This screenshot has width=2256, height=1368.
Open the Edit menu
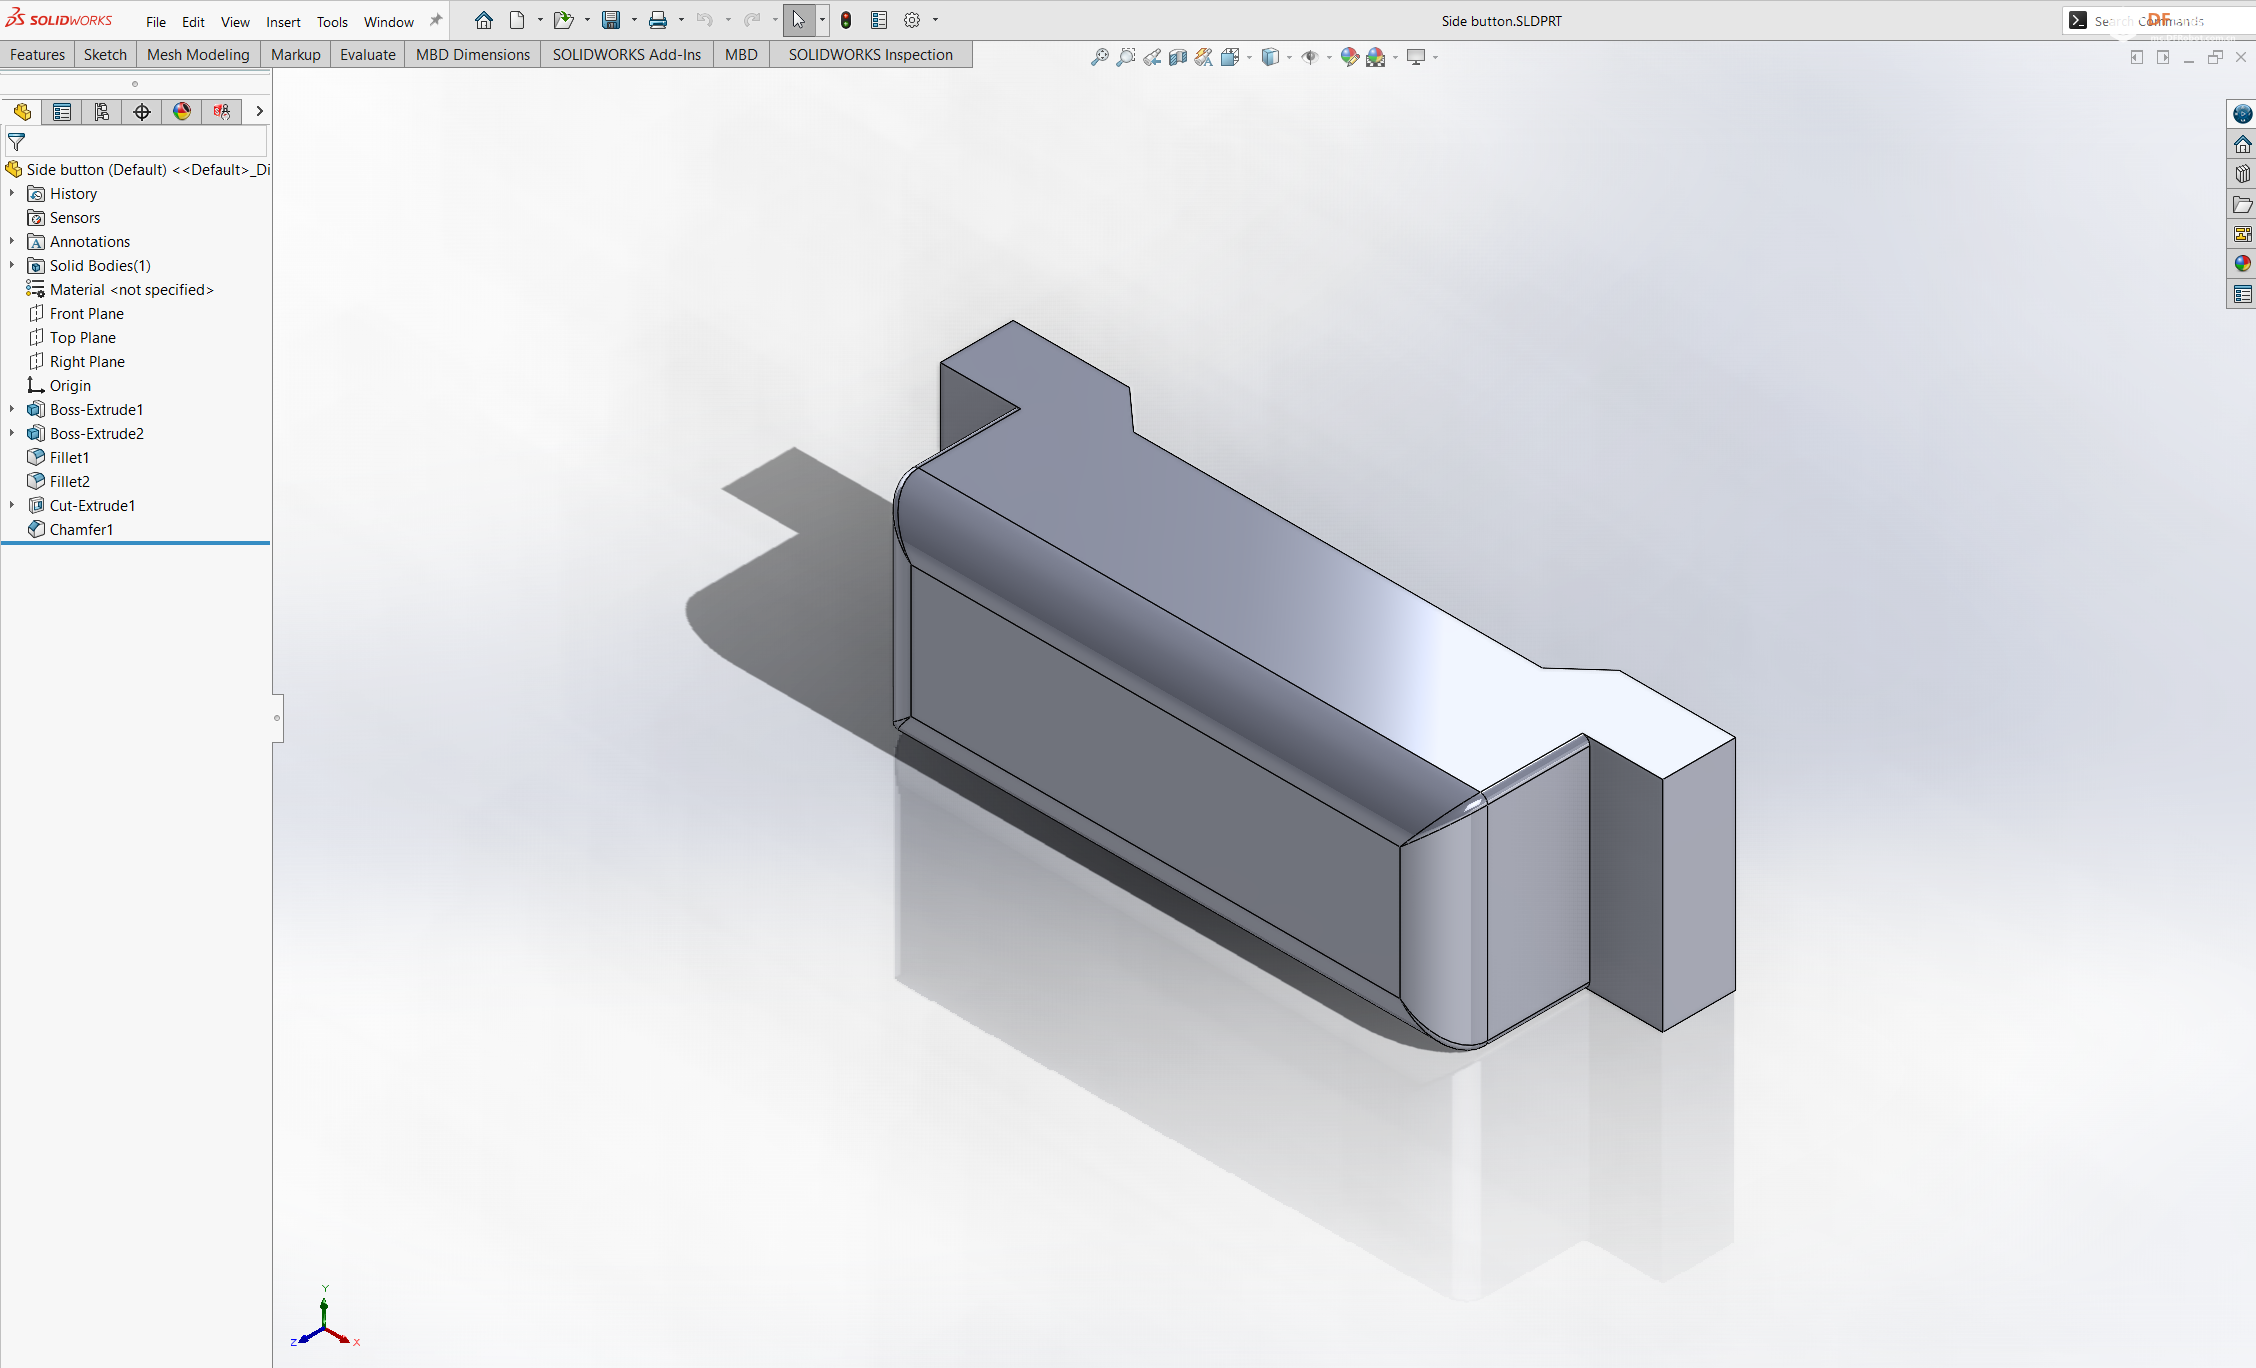point(193,22)
